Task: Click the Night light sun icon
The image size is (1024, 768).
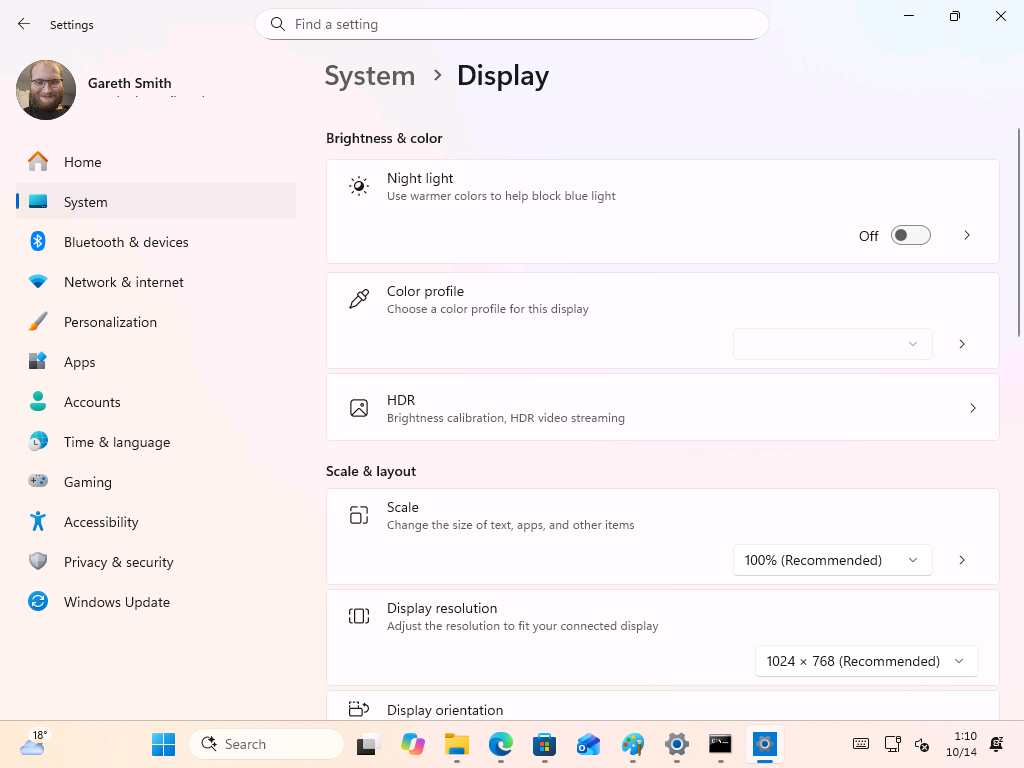Action: click(x=359, y=186)
